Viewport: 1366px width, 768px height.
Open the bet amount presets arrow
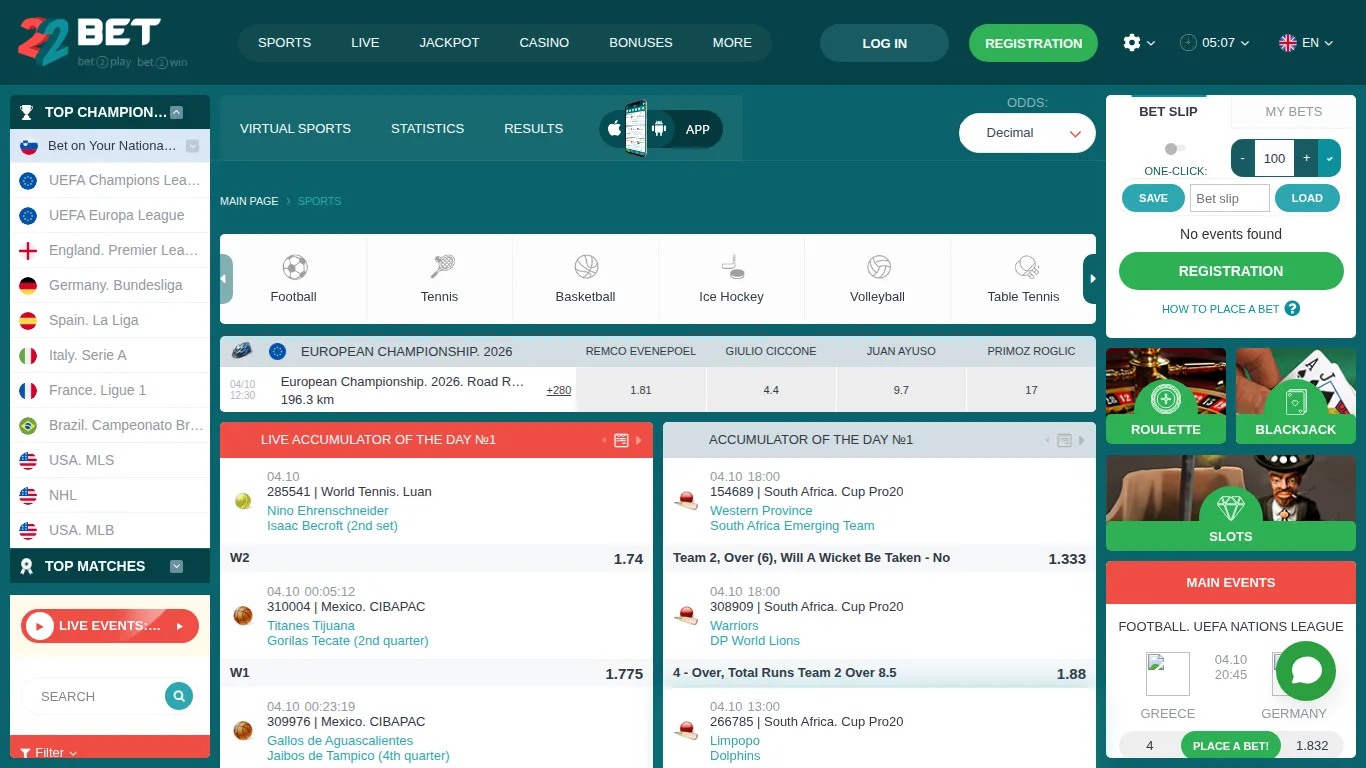1330,158
